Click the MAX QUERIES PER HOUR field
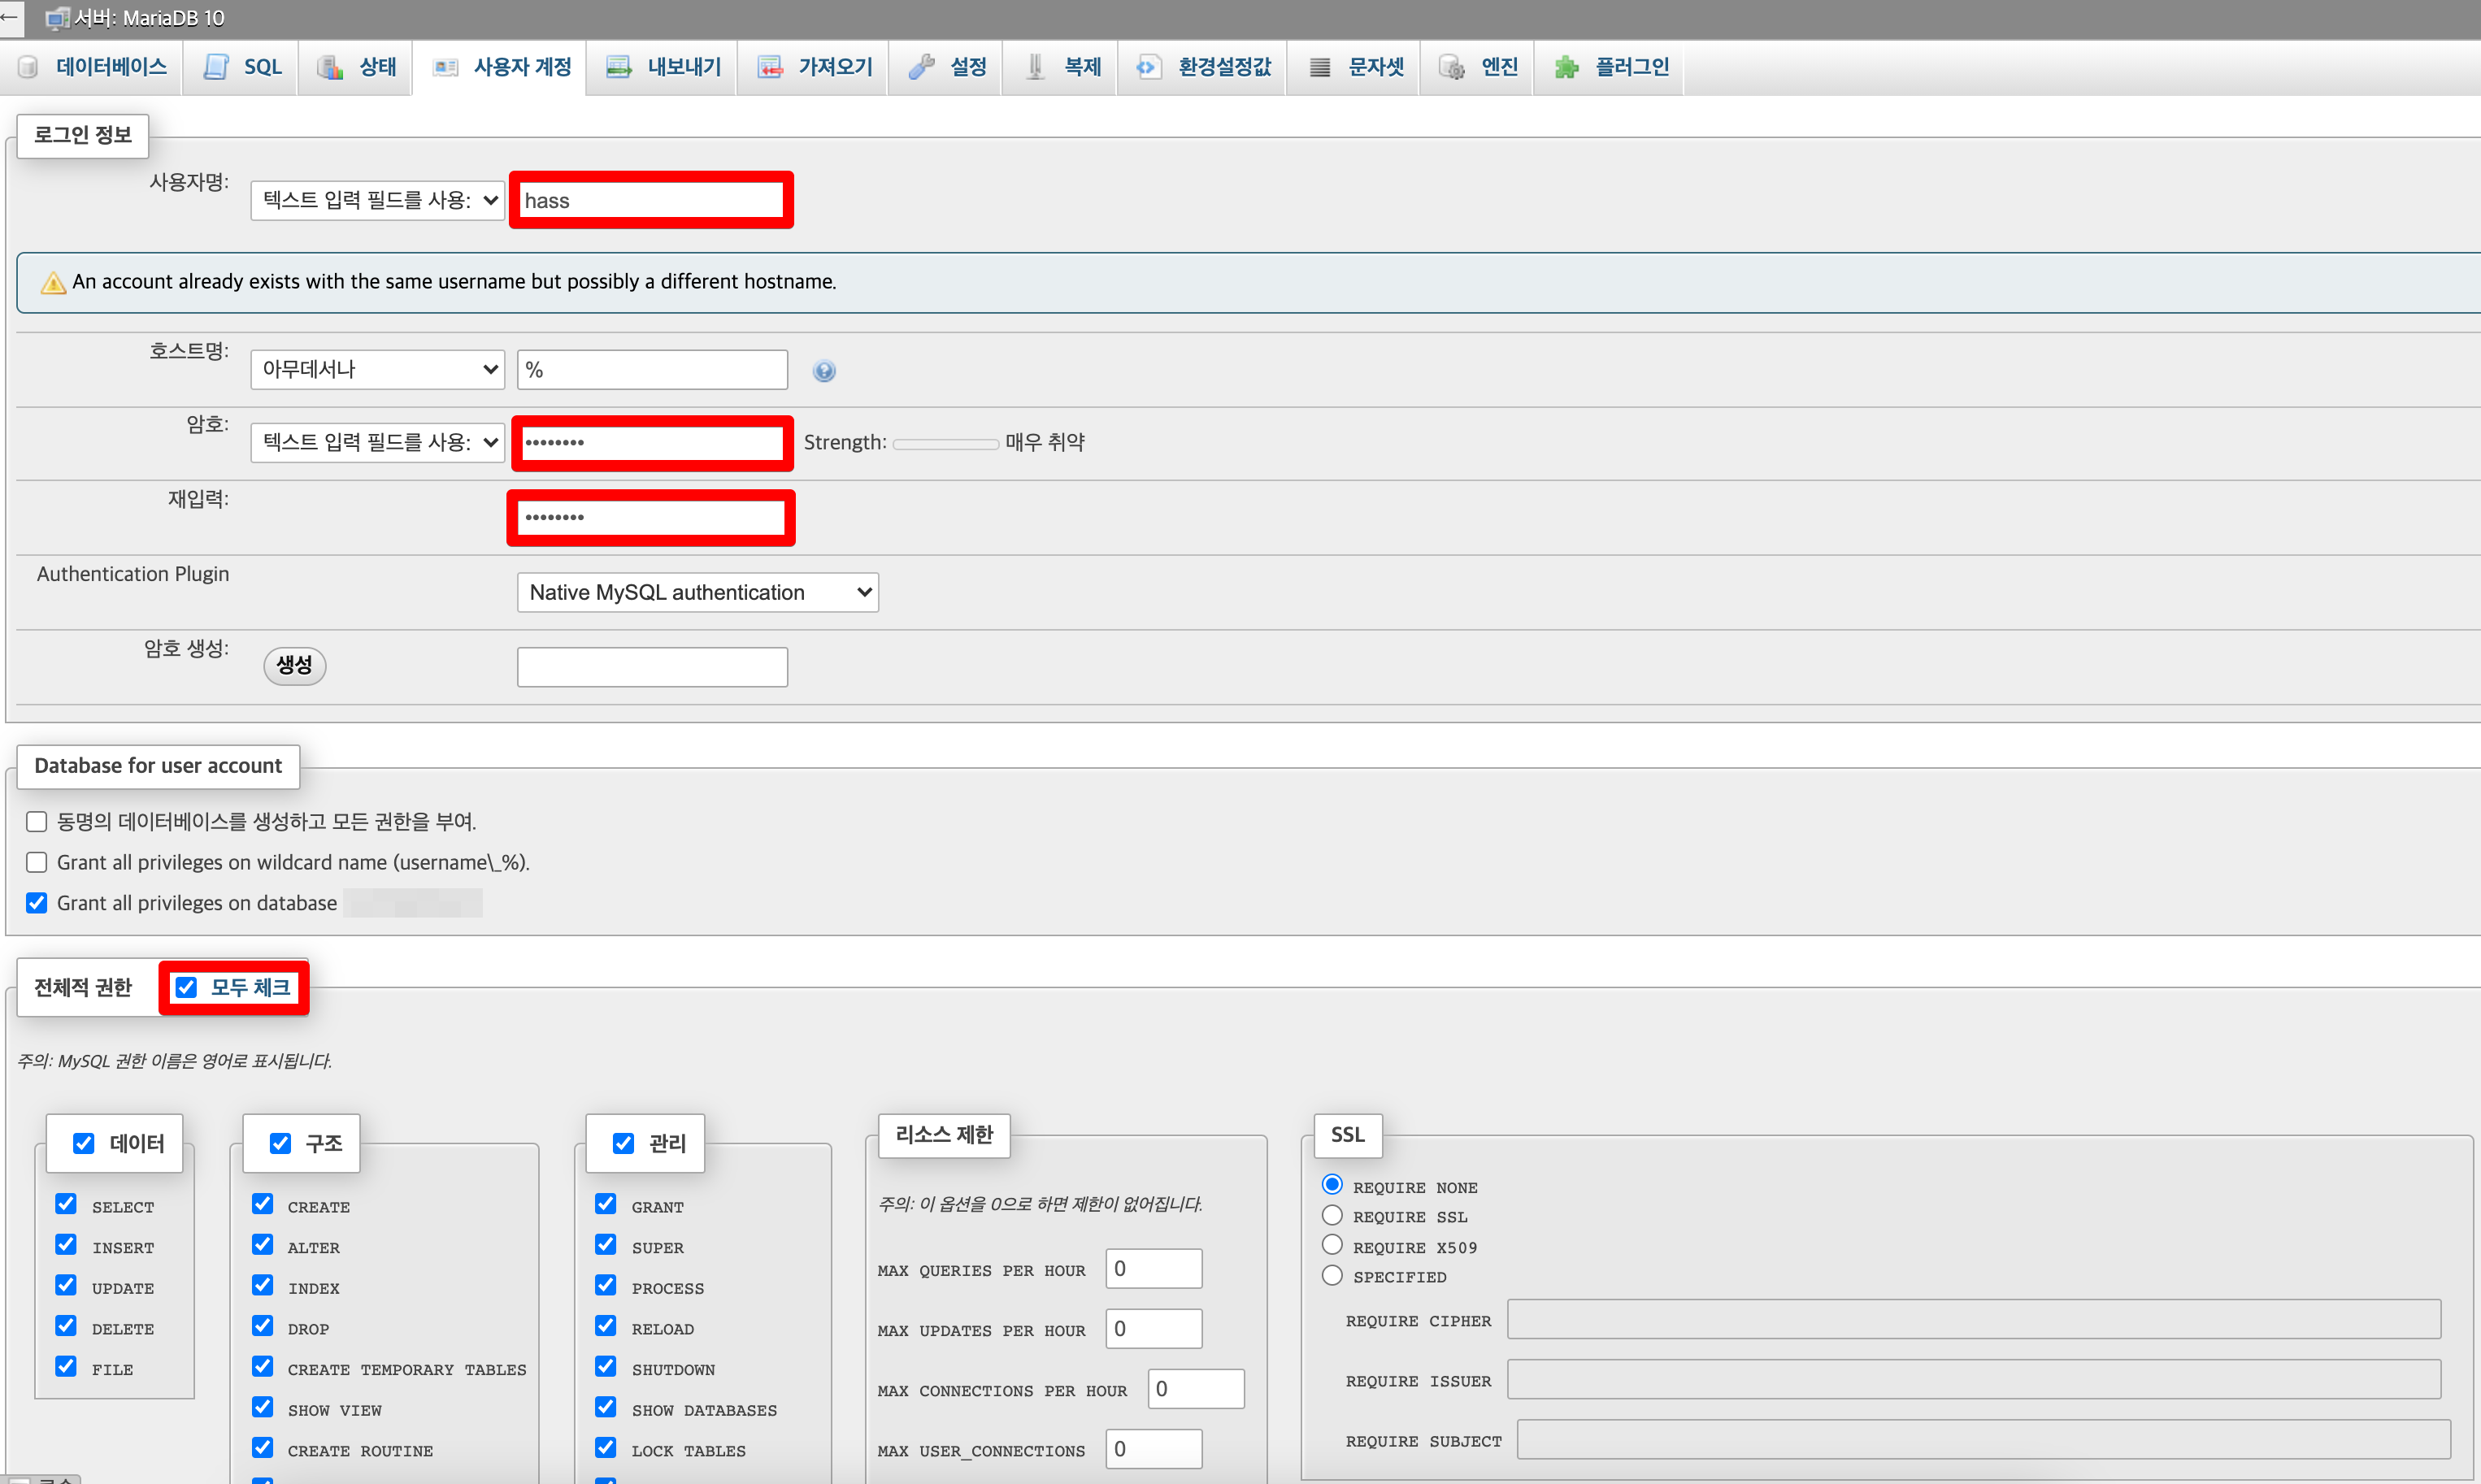The height and width of the screenshot is (1484, 2481). coord(1153,1268)
